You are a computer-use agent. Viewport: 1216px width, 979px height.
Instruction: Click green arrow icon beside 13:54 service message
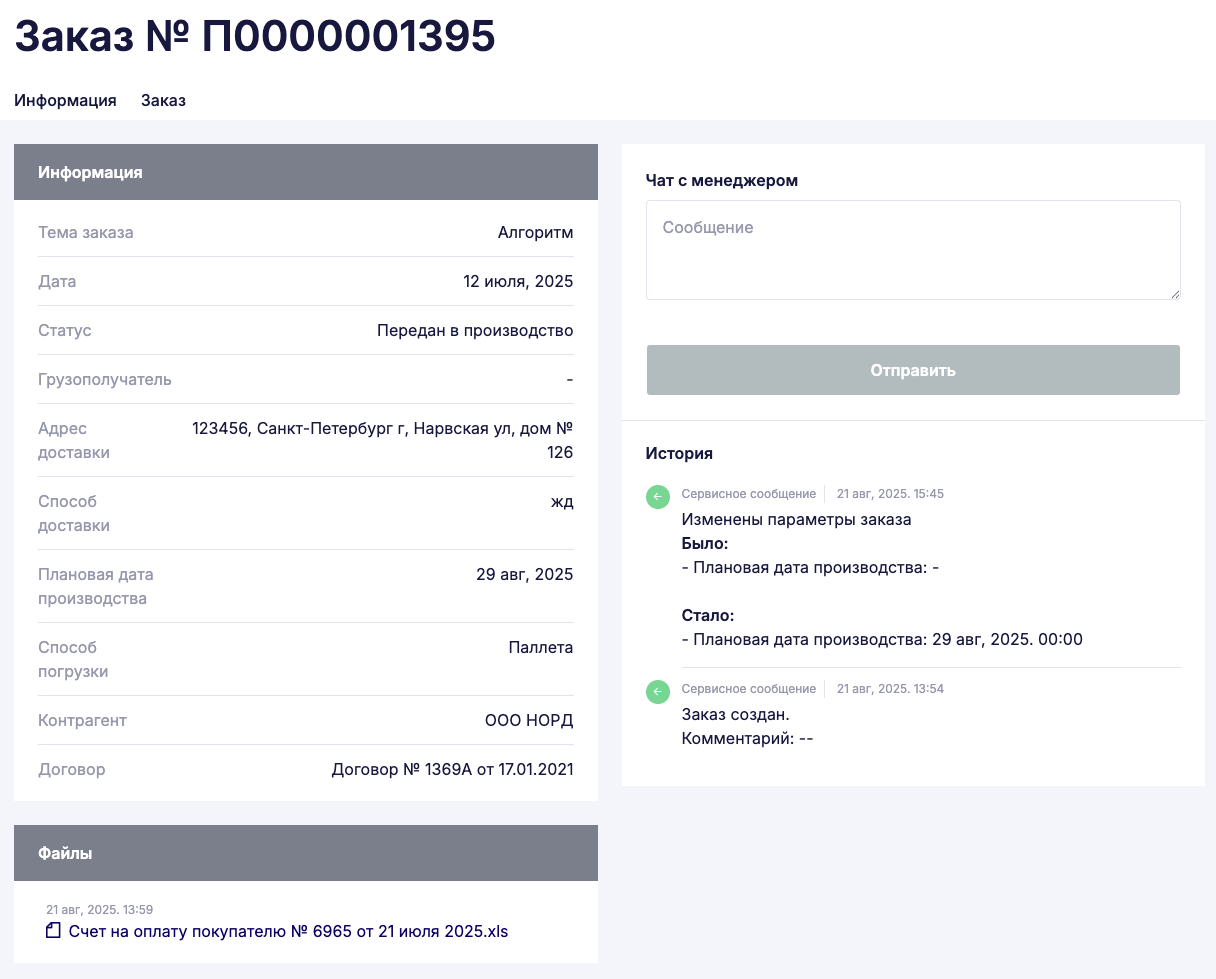(x=657, y=692)
